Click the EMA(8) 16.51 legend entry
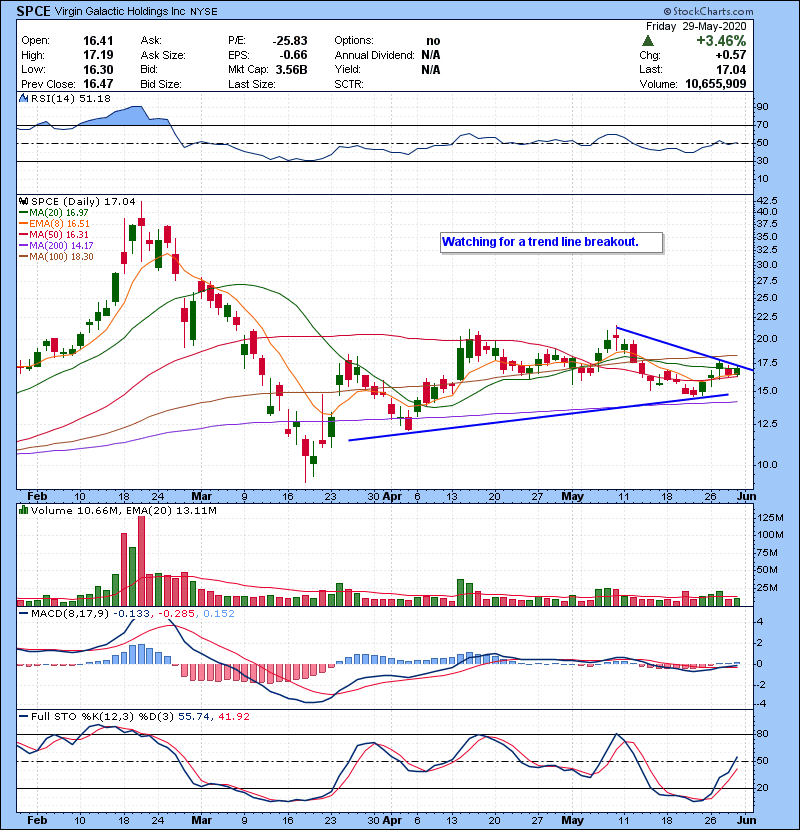800x830 pixels. pos(54,224)
